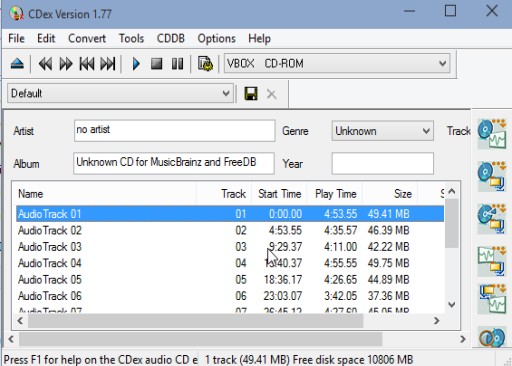Click main window horizontal scroll left arrow
Viewport: 512px width, 366px height.
click(11, 339)
